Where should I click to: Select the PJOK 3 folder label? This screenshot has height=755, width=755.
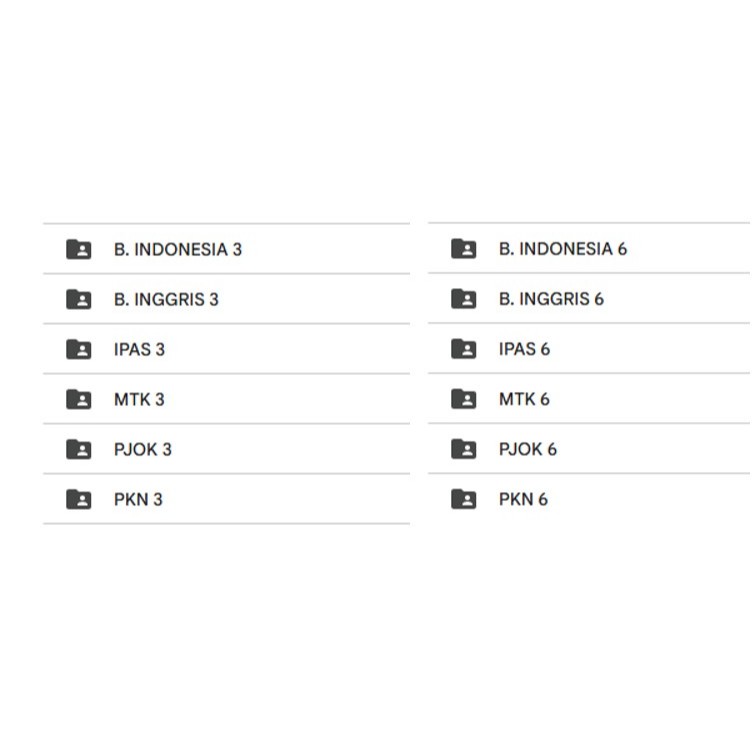click(x=143, y=449)
